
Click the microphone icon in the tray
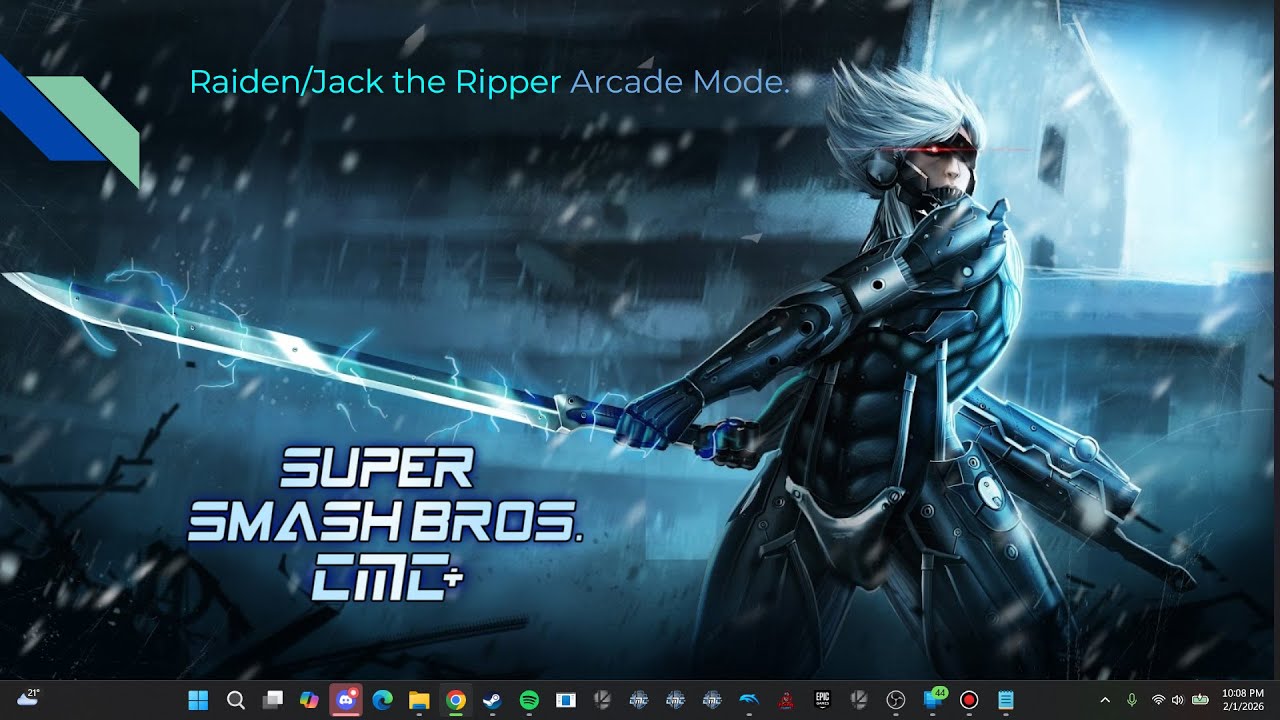[x=1132, y=700]
